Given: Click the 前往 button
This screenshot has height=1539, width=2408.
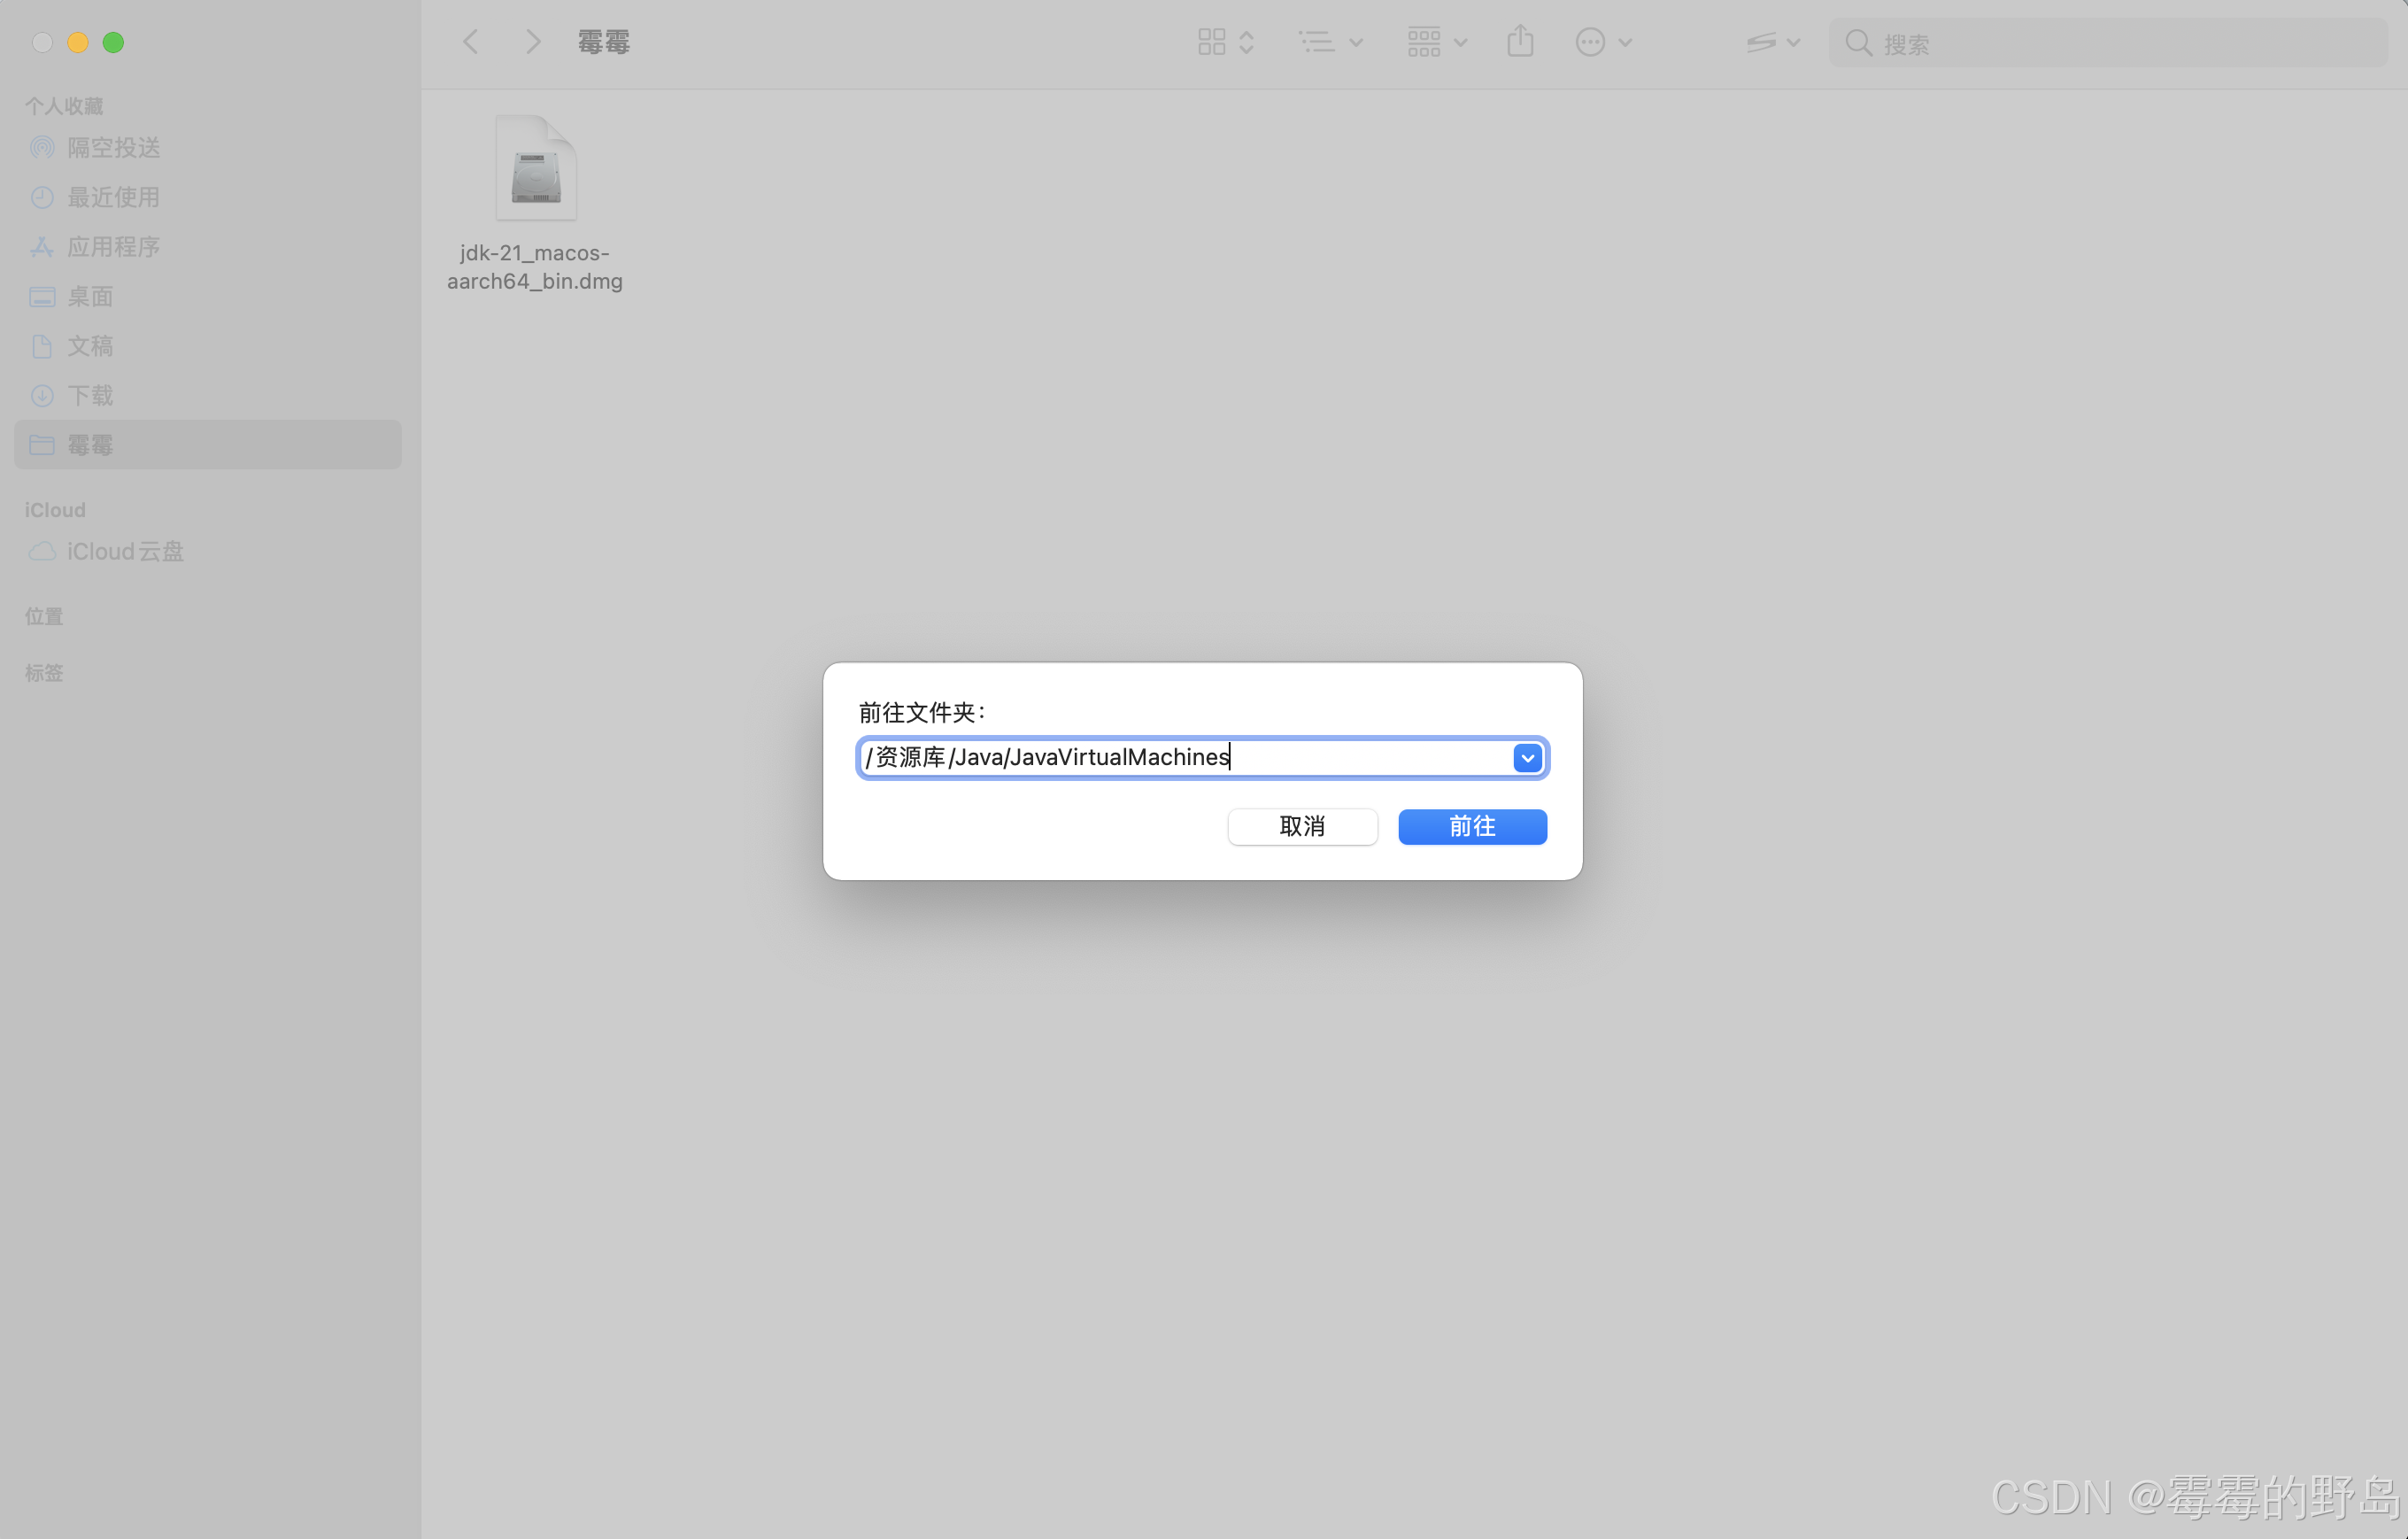Looking at the screenshot, I should [x=1472, y=826].
